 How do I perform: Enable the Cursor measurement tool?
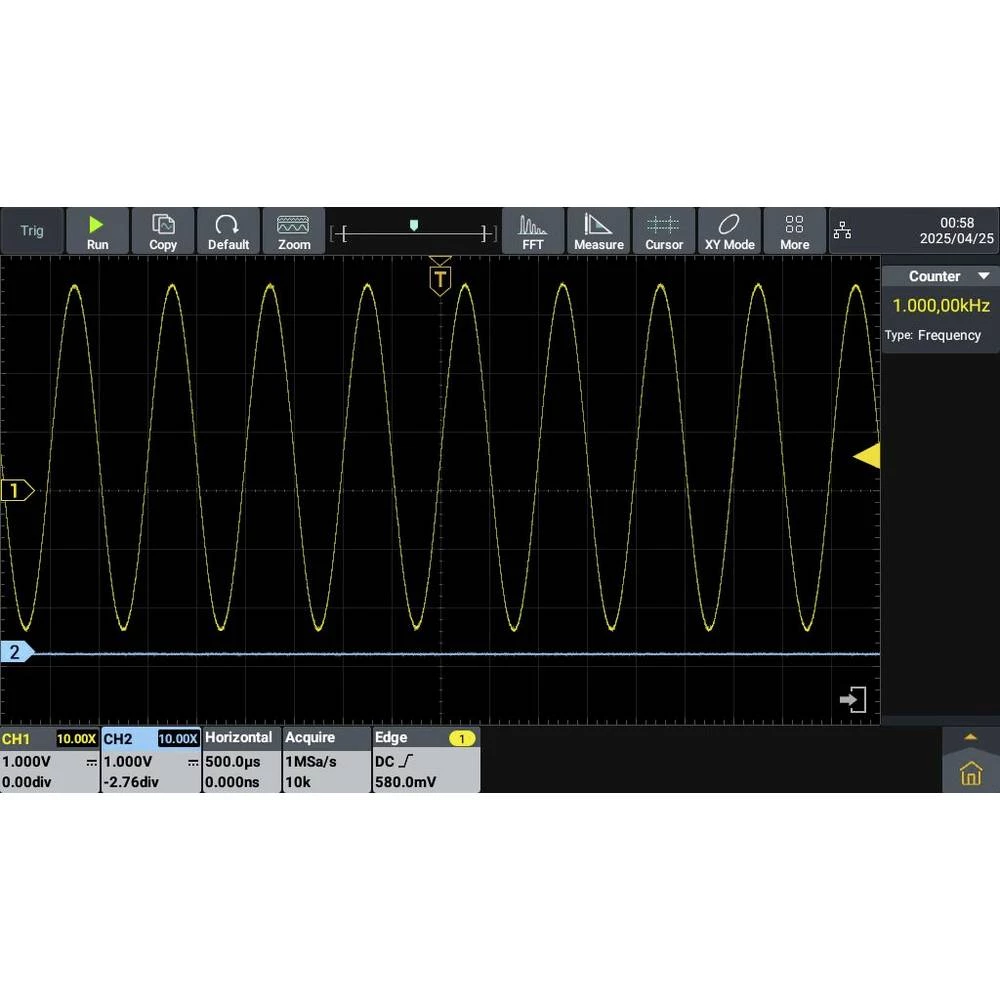(x=664, y=231)
